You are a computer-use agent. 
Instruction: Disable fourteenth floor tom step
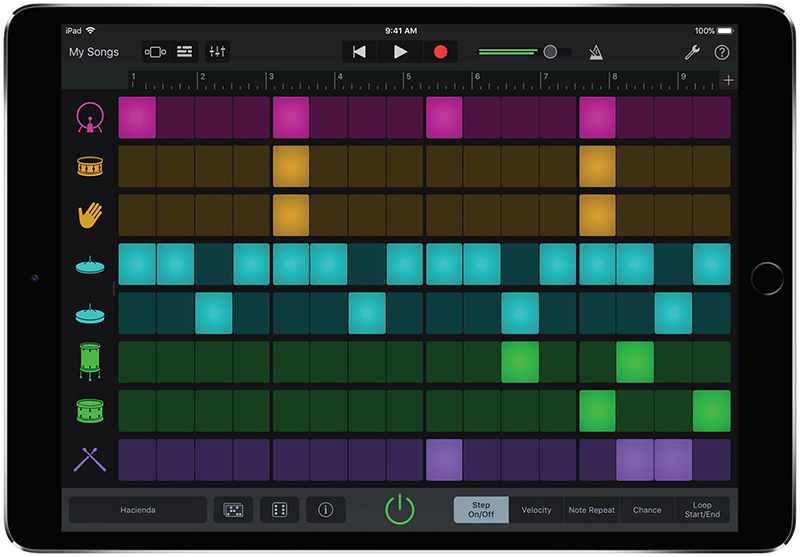click(x=635, y=362)
